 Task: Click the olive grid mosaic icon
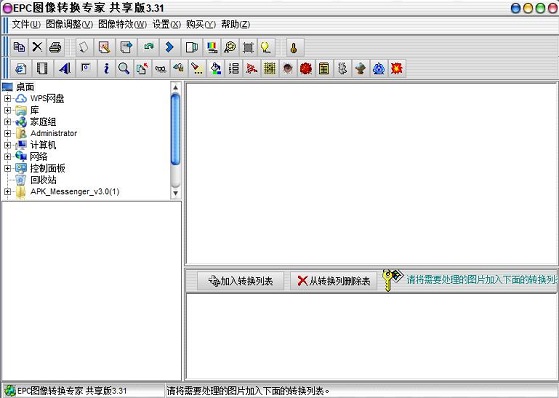click(270, 68)
